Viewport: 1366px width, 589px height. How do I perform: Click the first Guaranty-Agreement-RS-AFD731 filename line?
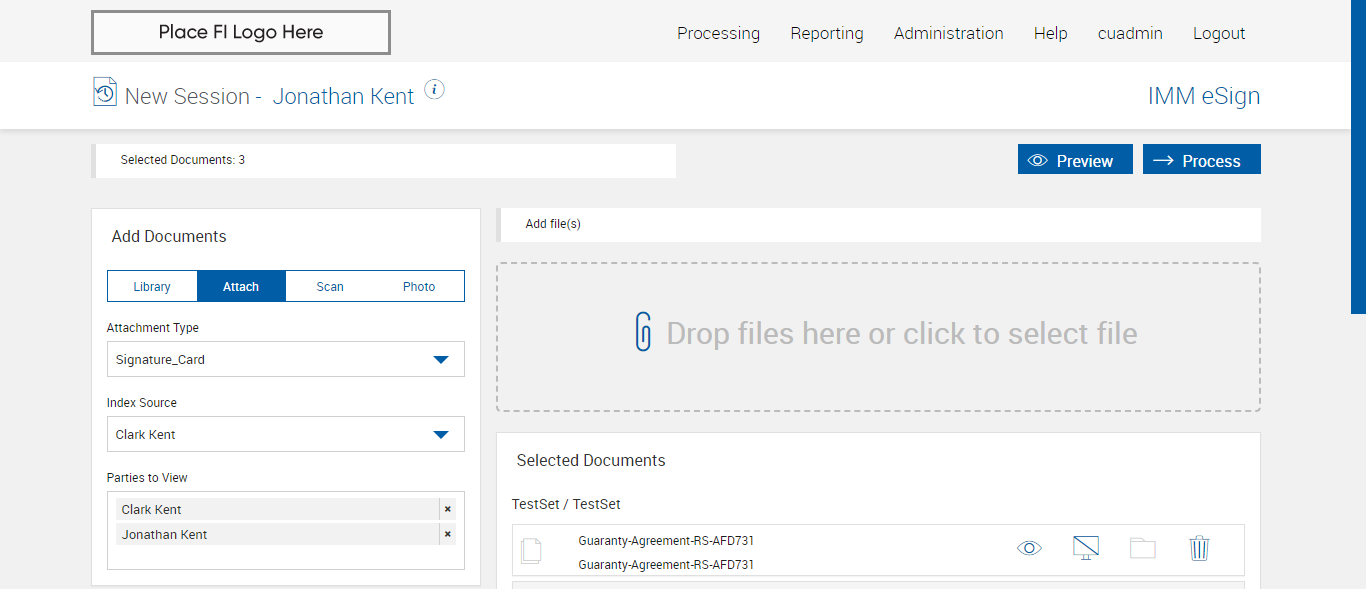[666, 541]
